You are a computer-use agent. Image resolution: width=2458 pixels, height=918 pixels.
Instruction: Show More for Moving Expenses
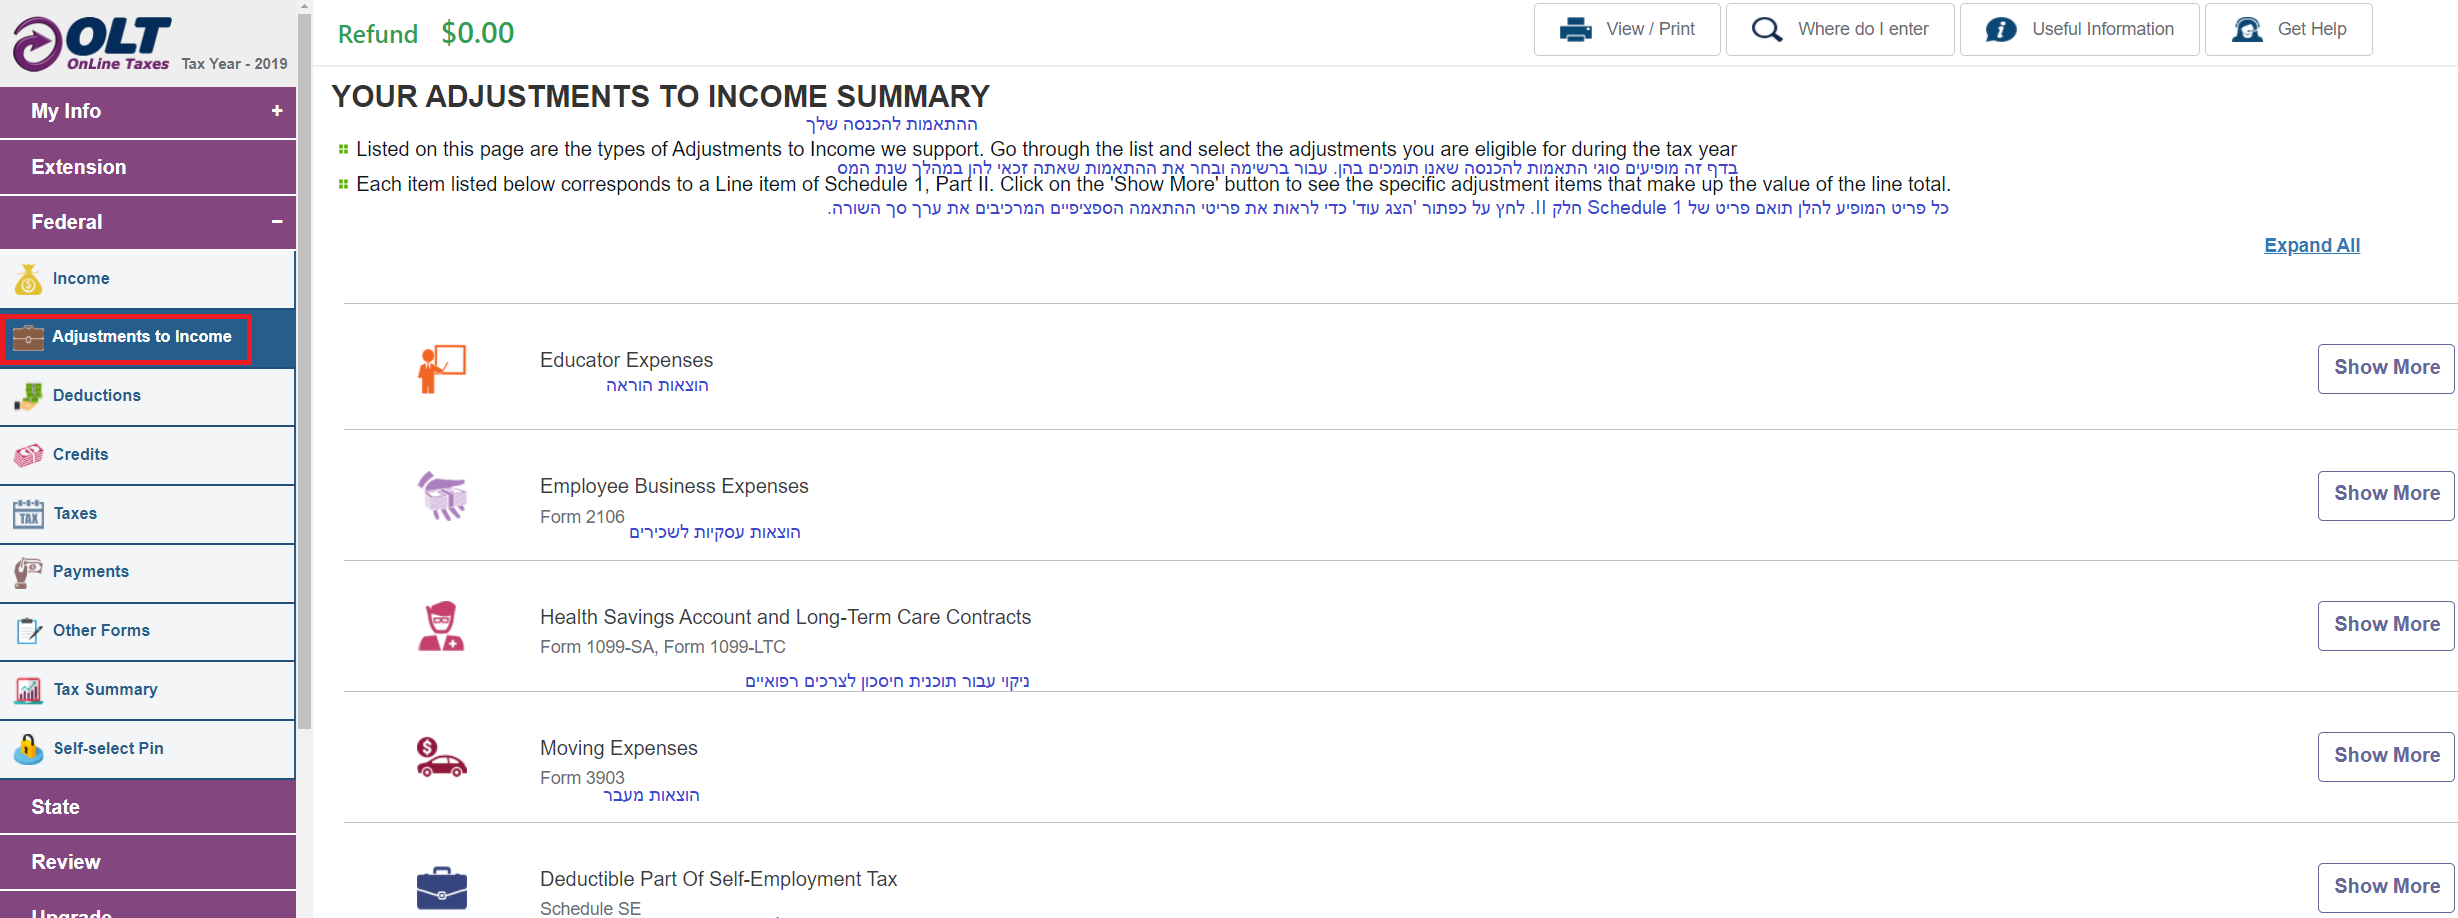[2386, 756]
